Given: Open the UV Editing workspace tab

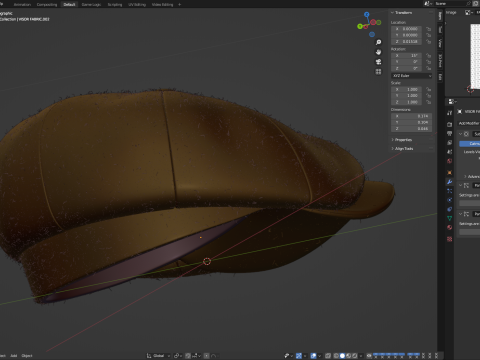Looking at the screenshot, I should click(x=137, y=4).
